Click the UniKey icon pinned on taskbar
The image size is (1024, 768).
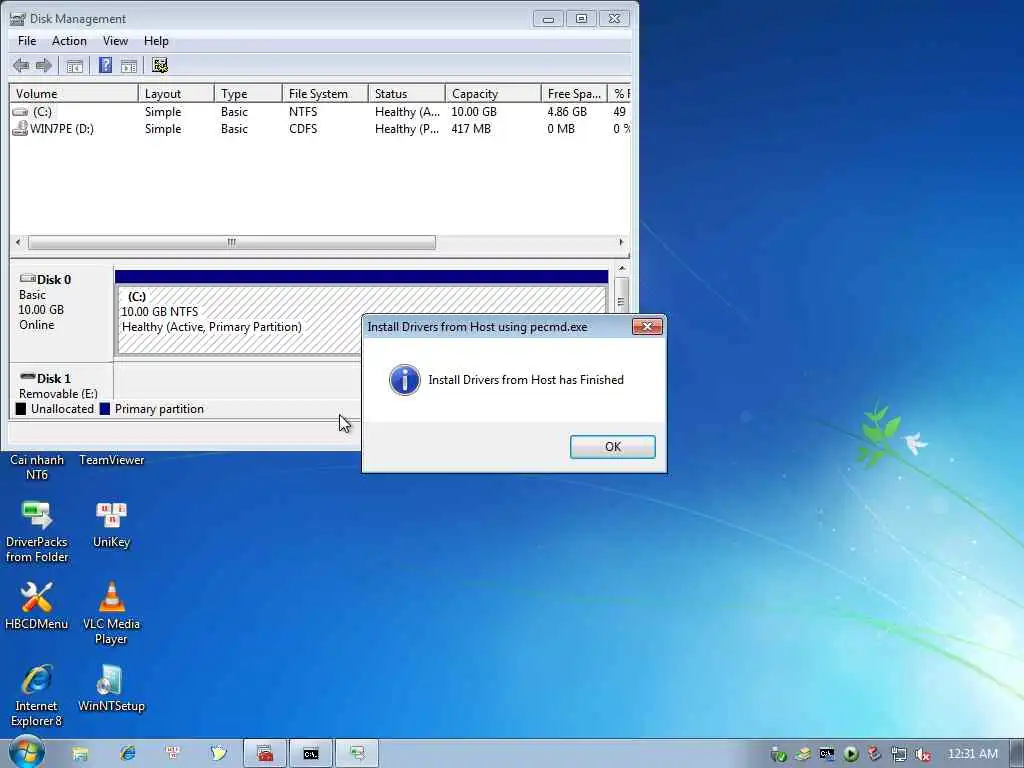[x=173, y=754]
